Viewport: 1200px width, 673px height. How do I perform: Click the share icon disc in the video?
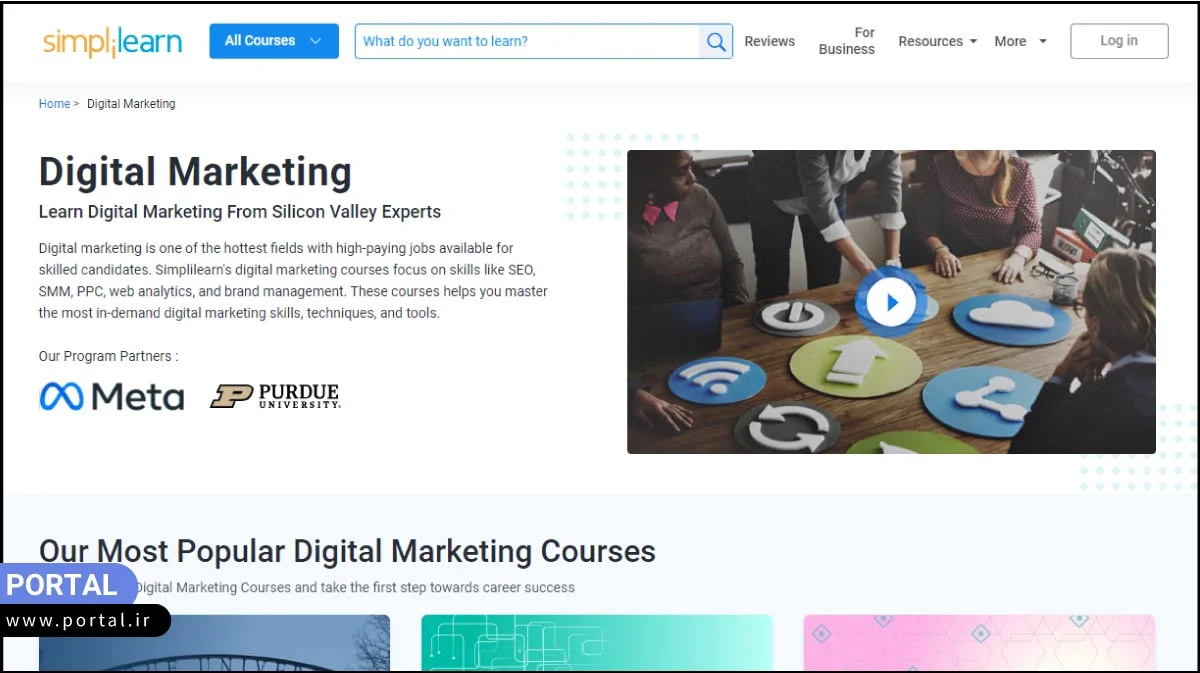tap(982, 396)
